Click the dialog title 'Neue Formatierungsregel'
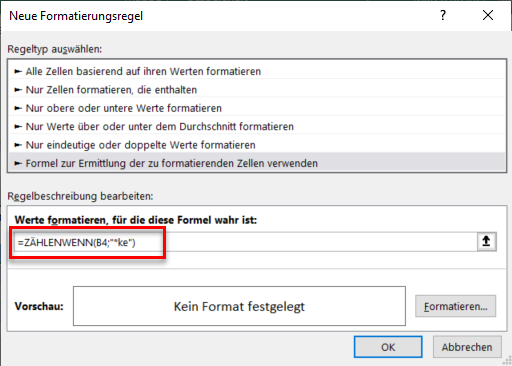Image resolution: width=512 pixels, height=366 pixels. (x=76, y=16)
